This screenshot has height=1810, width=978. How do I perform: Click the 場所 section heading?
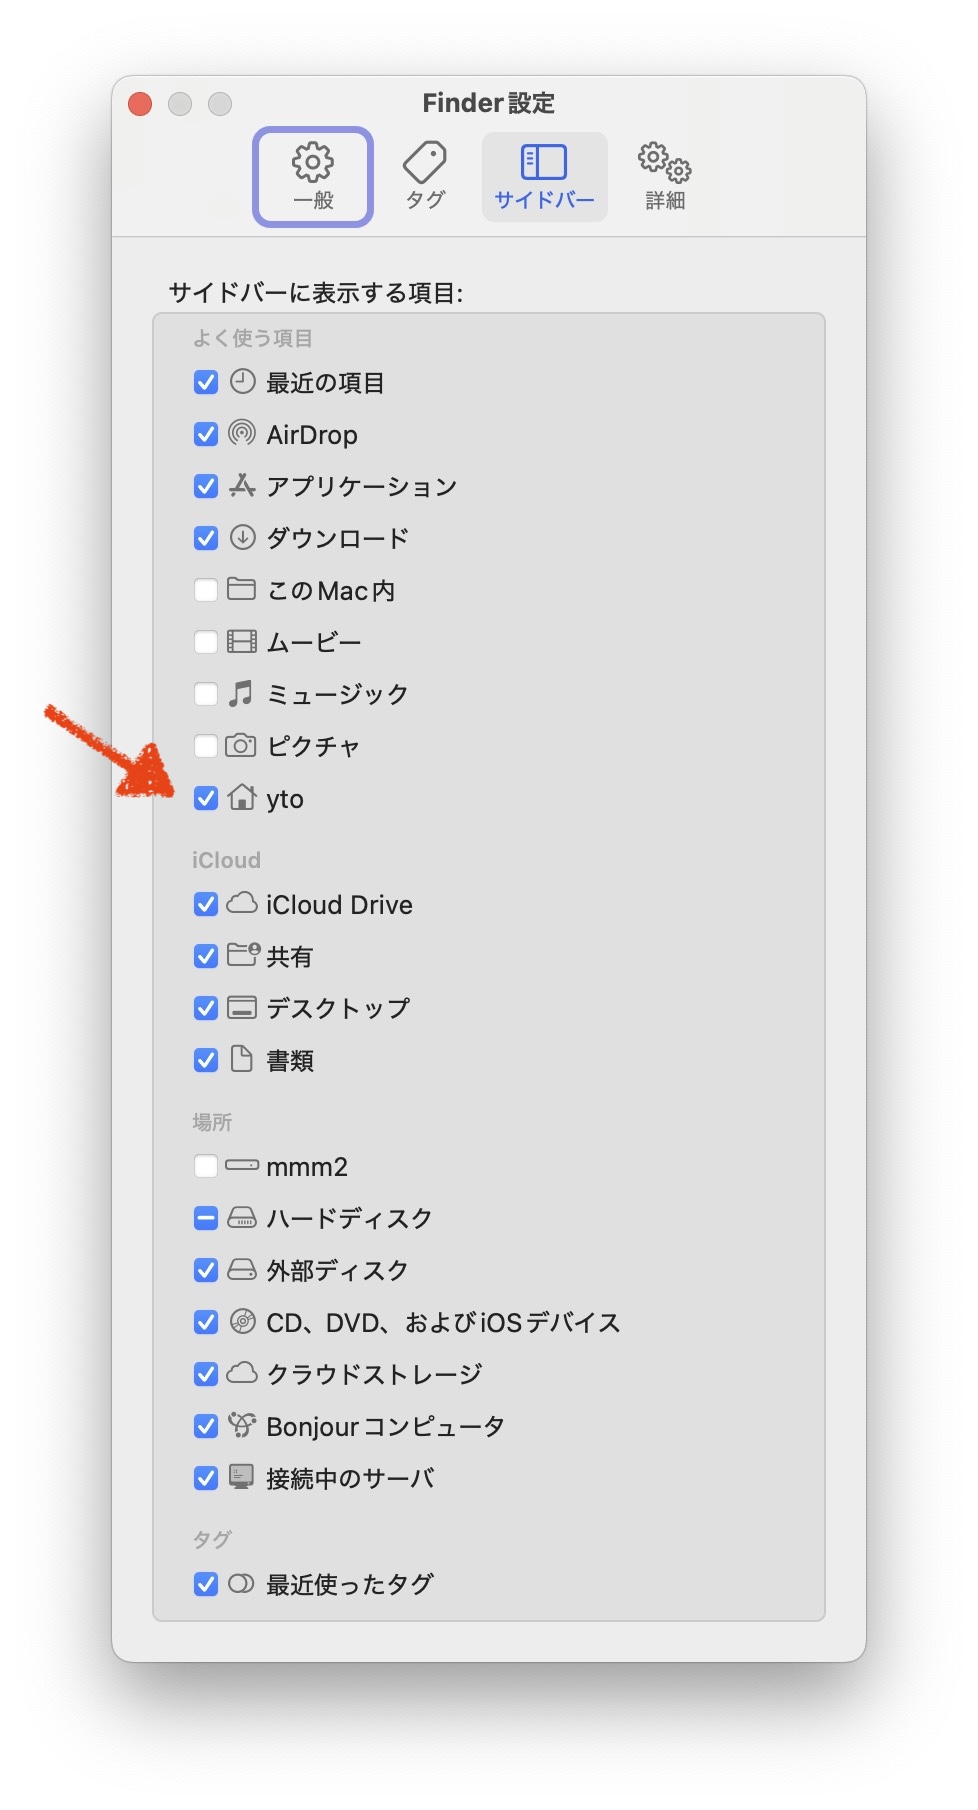tap(212, 1122)
